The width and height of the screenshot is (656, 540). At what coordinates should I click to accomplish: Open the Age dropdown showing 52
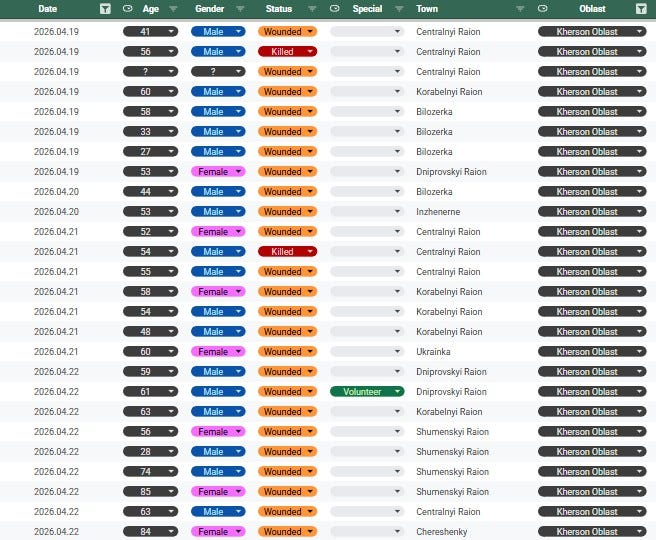coord(151,232)
